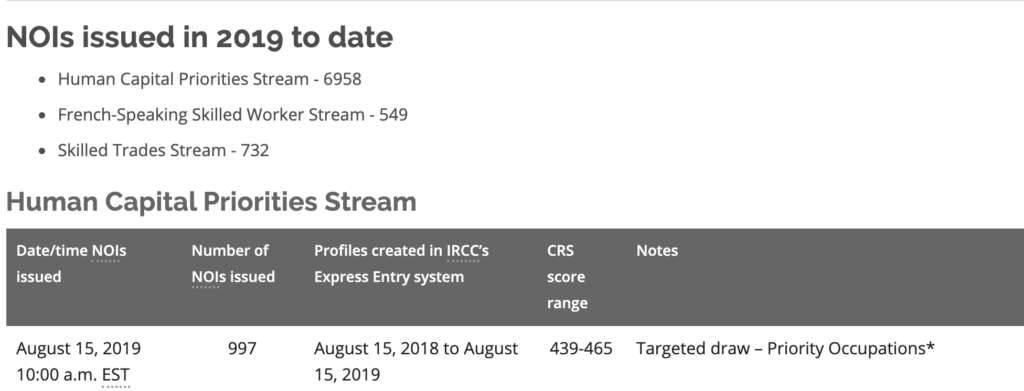Click the "Date/time" column header text
Screen dimensions: 1024x391
pyautogui.click(x=52, y=251)
